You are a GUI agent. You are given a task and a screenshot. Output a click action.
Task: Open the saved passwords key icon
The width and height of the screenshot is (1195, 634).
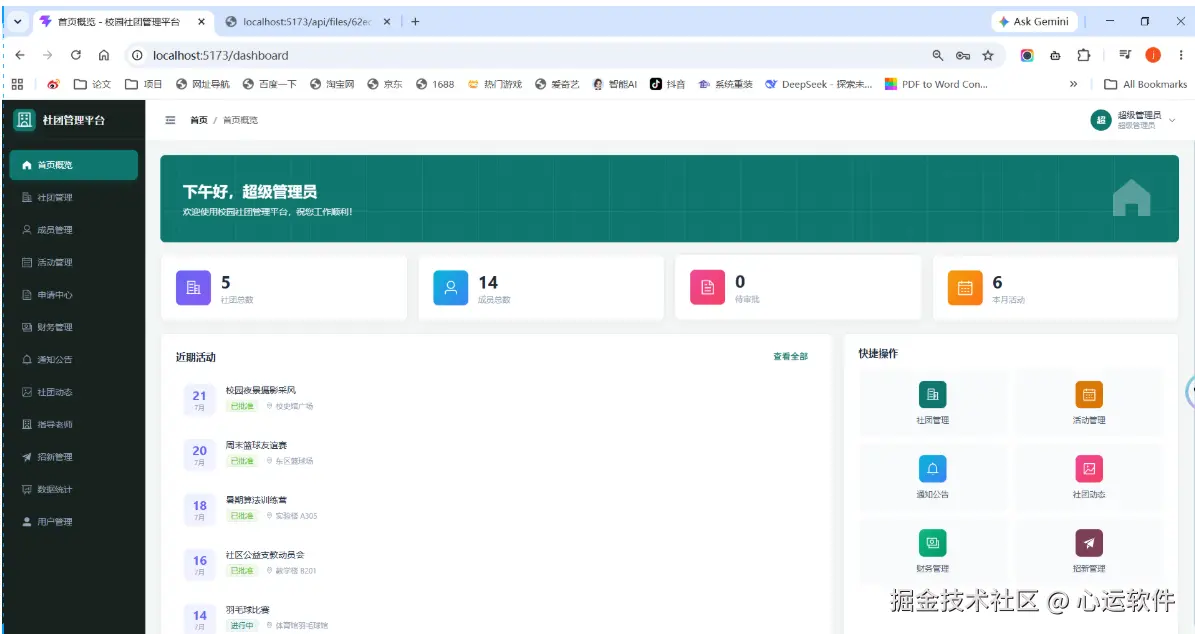(x=963, y=55)
